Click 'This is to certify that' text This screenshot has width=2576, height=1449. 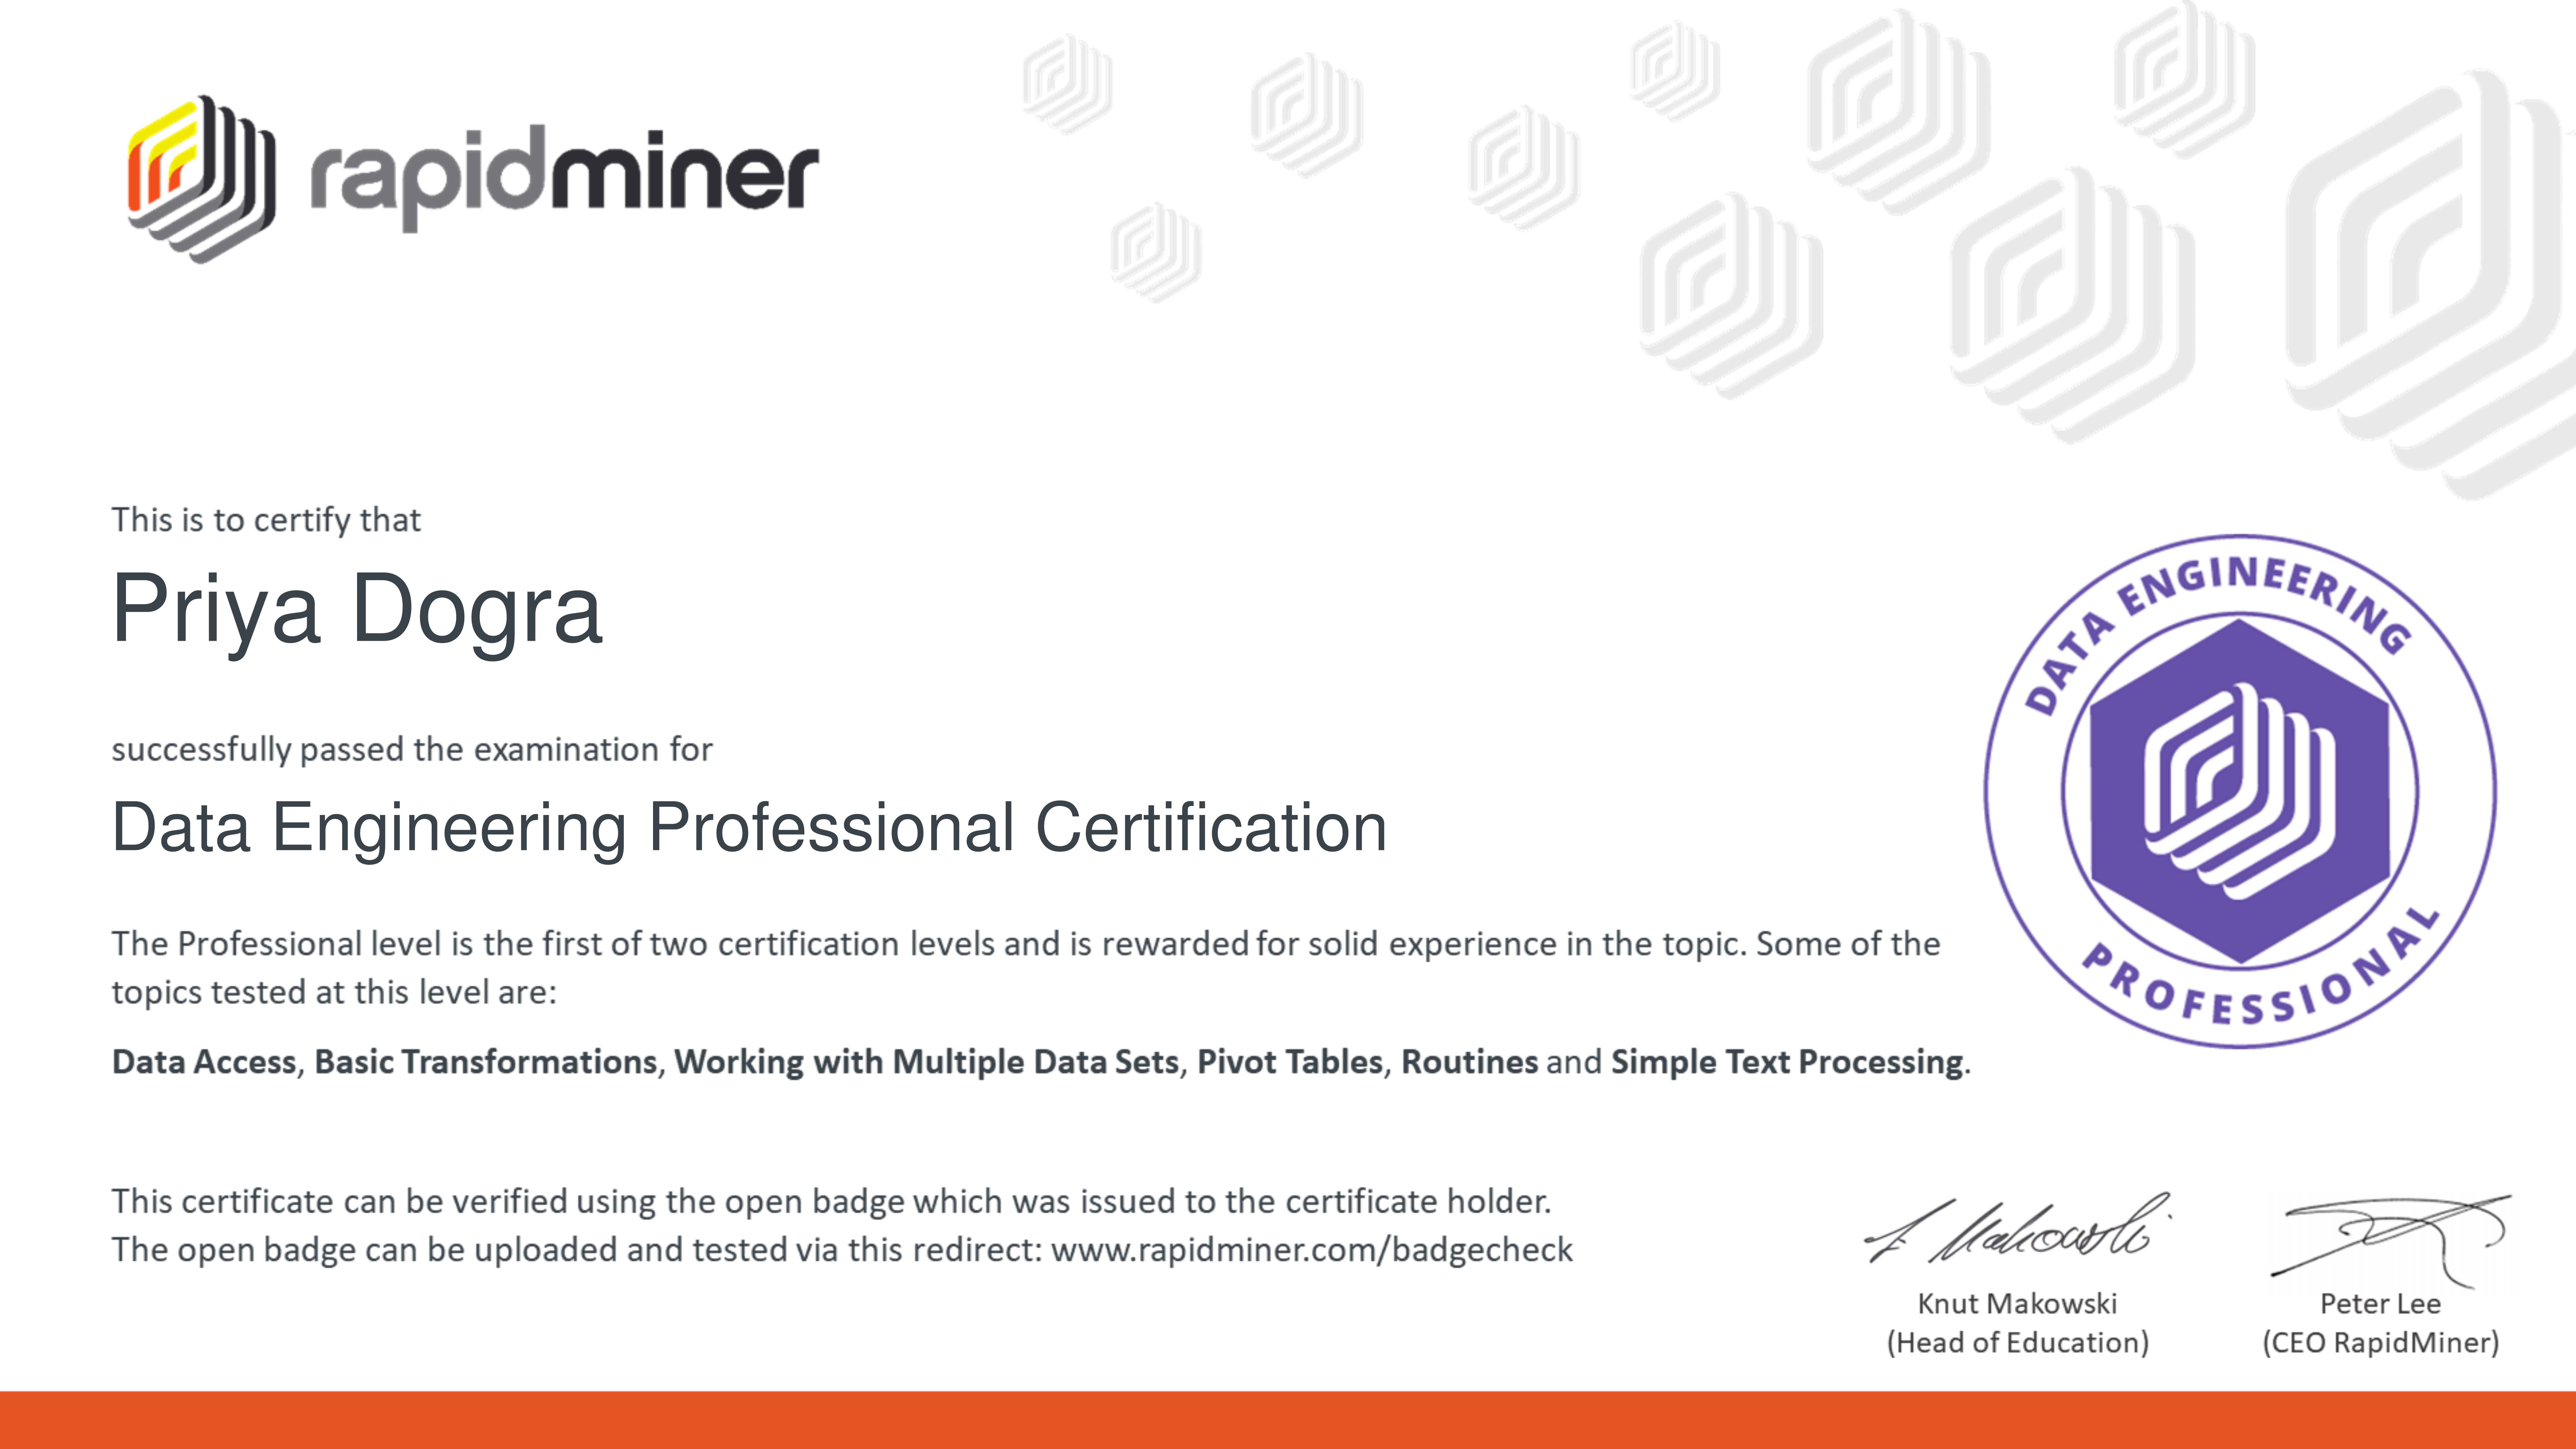coord(266,520)
